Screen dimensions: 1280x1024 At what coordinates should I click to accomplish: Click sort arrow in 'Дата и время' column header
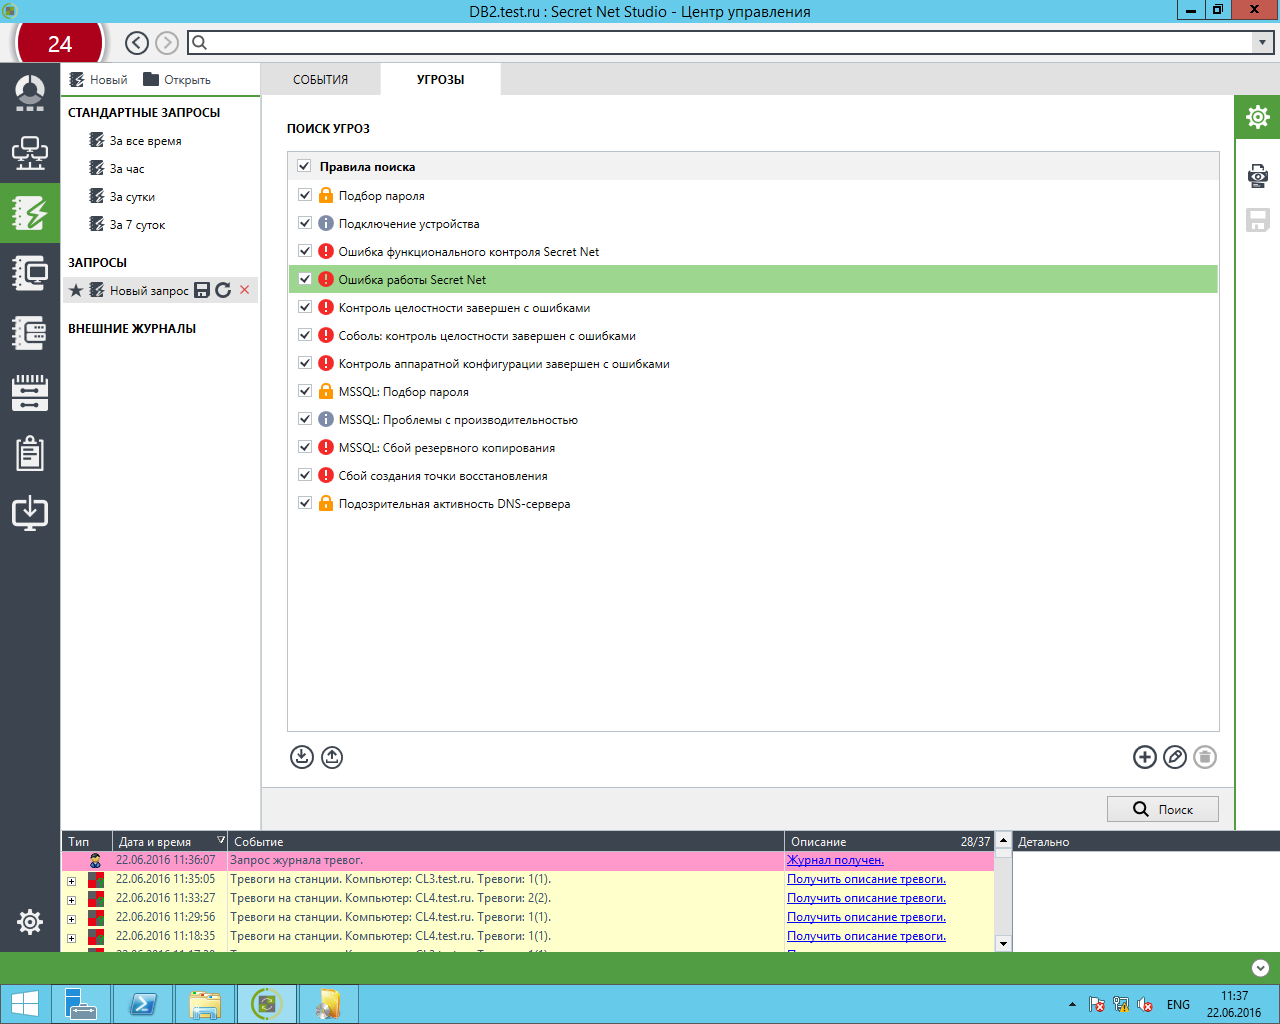(x=221, y=840)
